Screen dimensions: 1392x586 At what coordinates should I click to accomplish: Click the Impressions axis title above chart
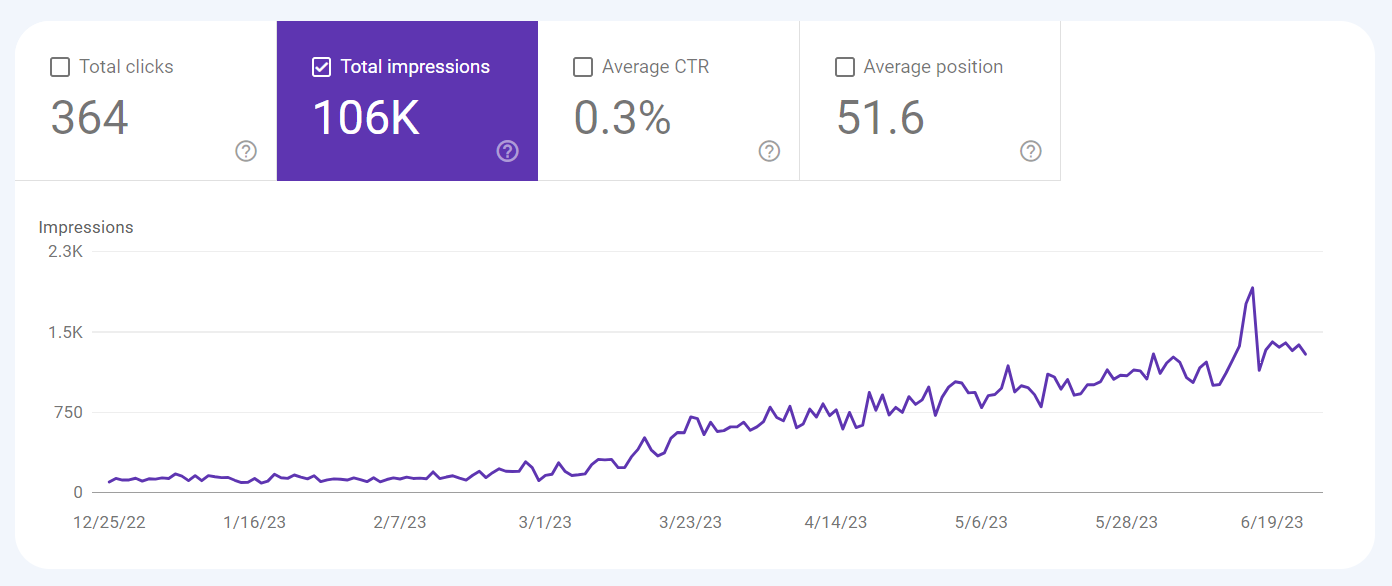86,227
